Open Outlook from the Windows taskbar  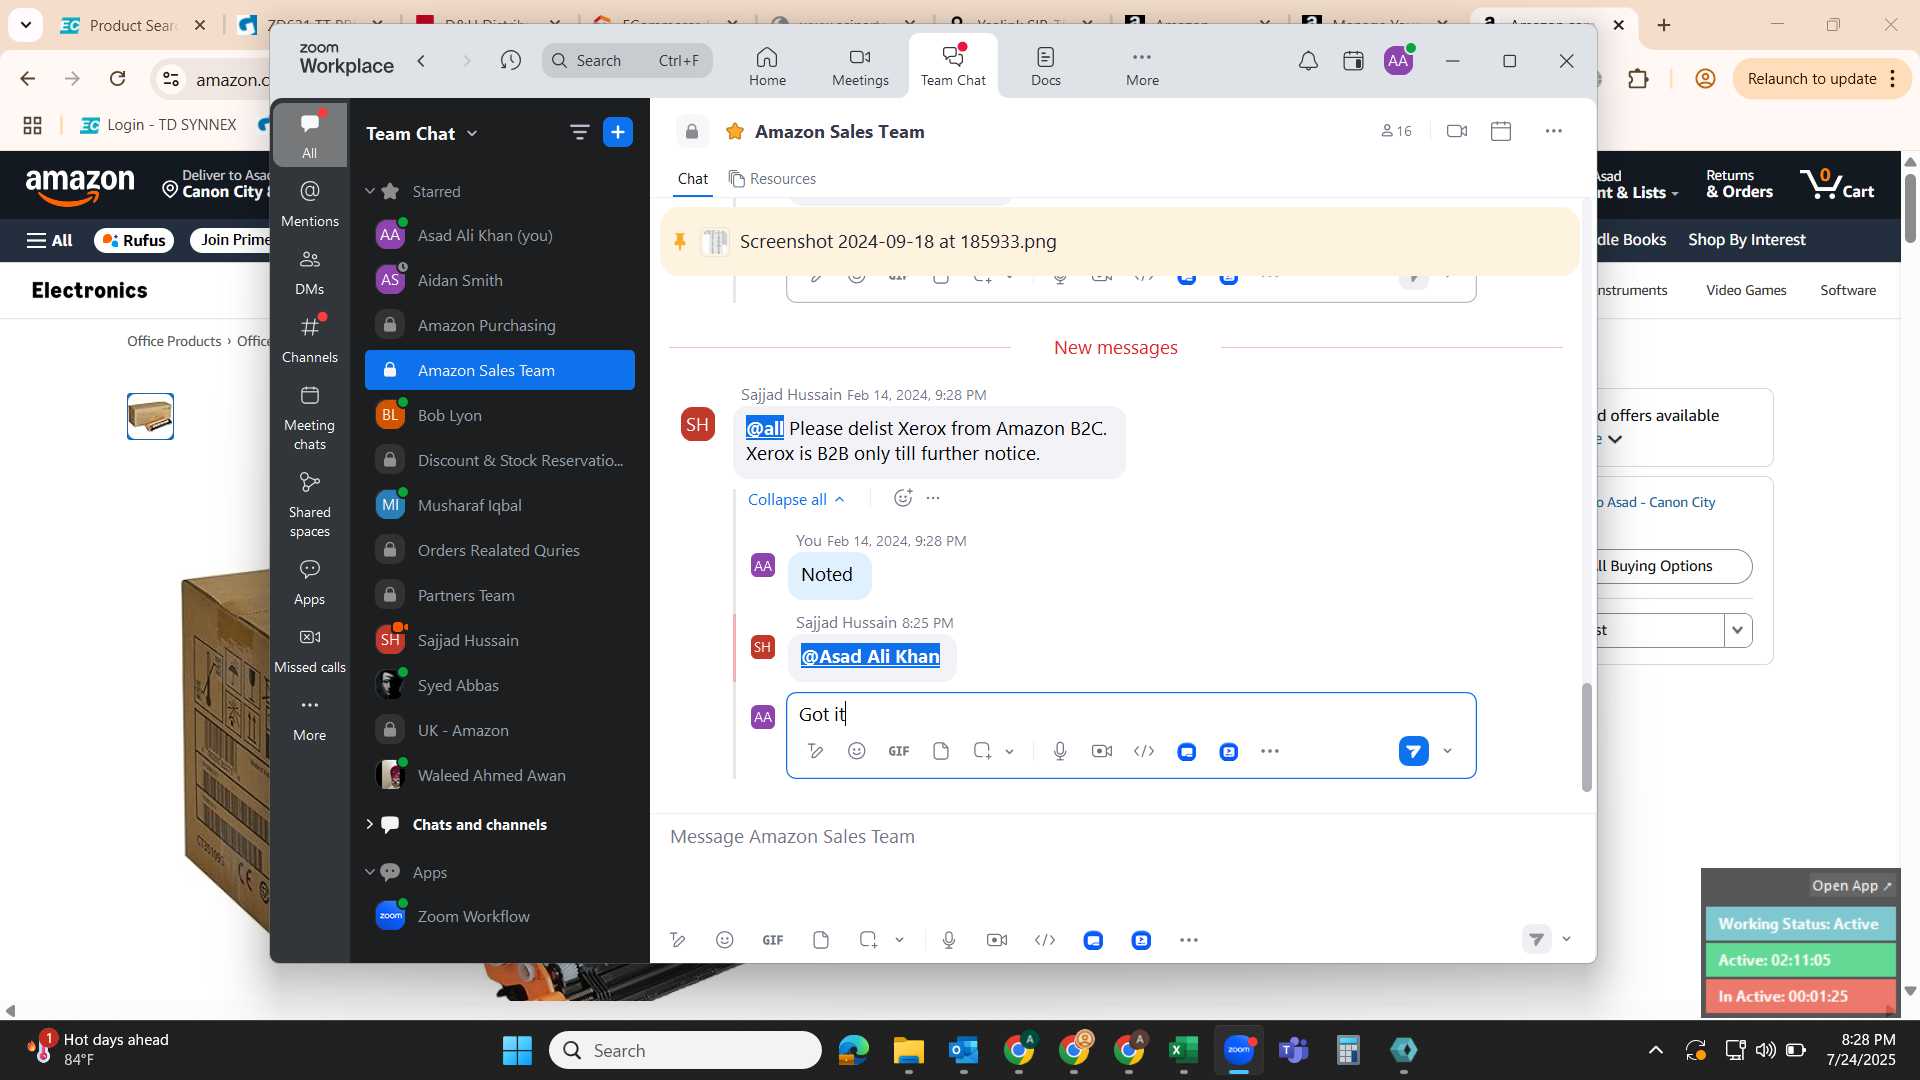[x=964, y=1050]
